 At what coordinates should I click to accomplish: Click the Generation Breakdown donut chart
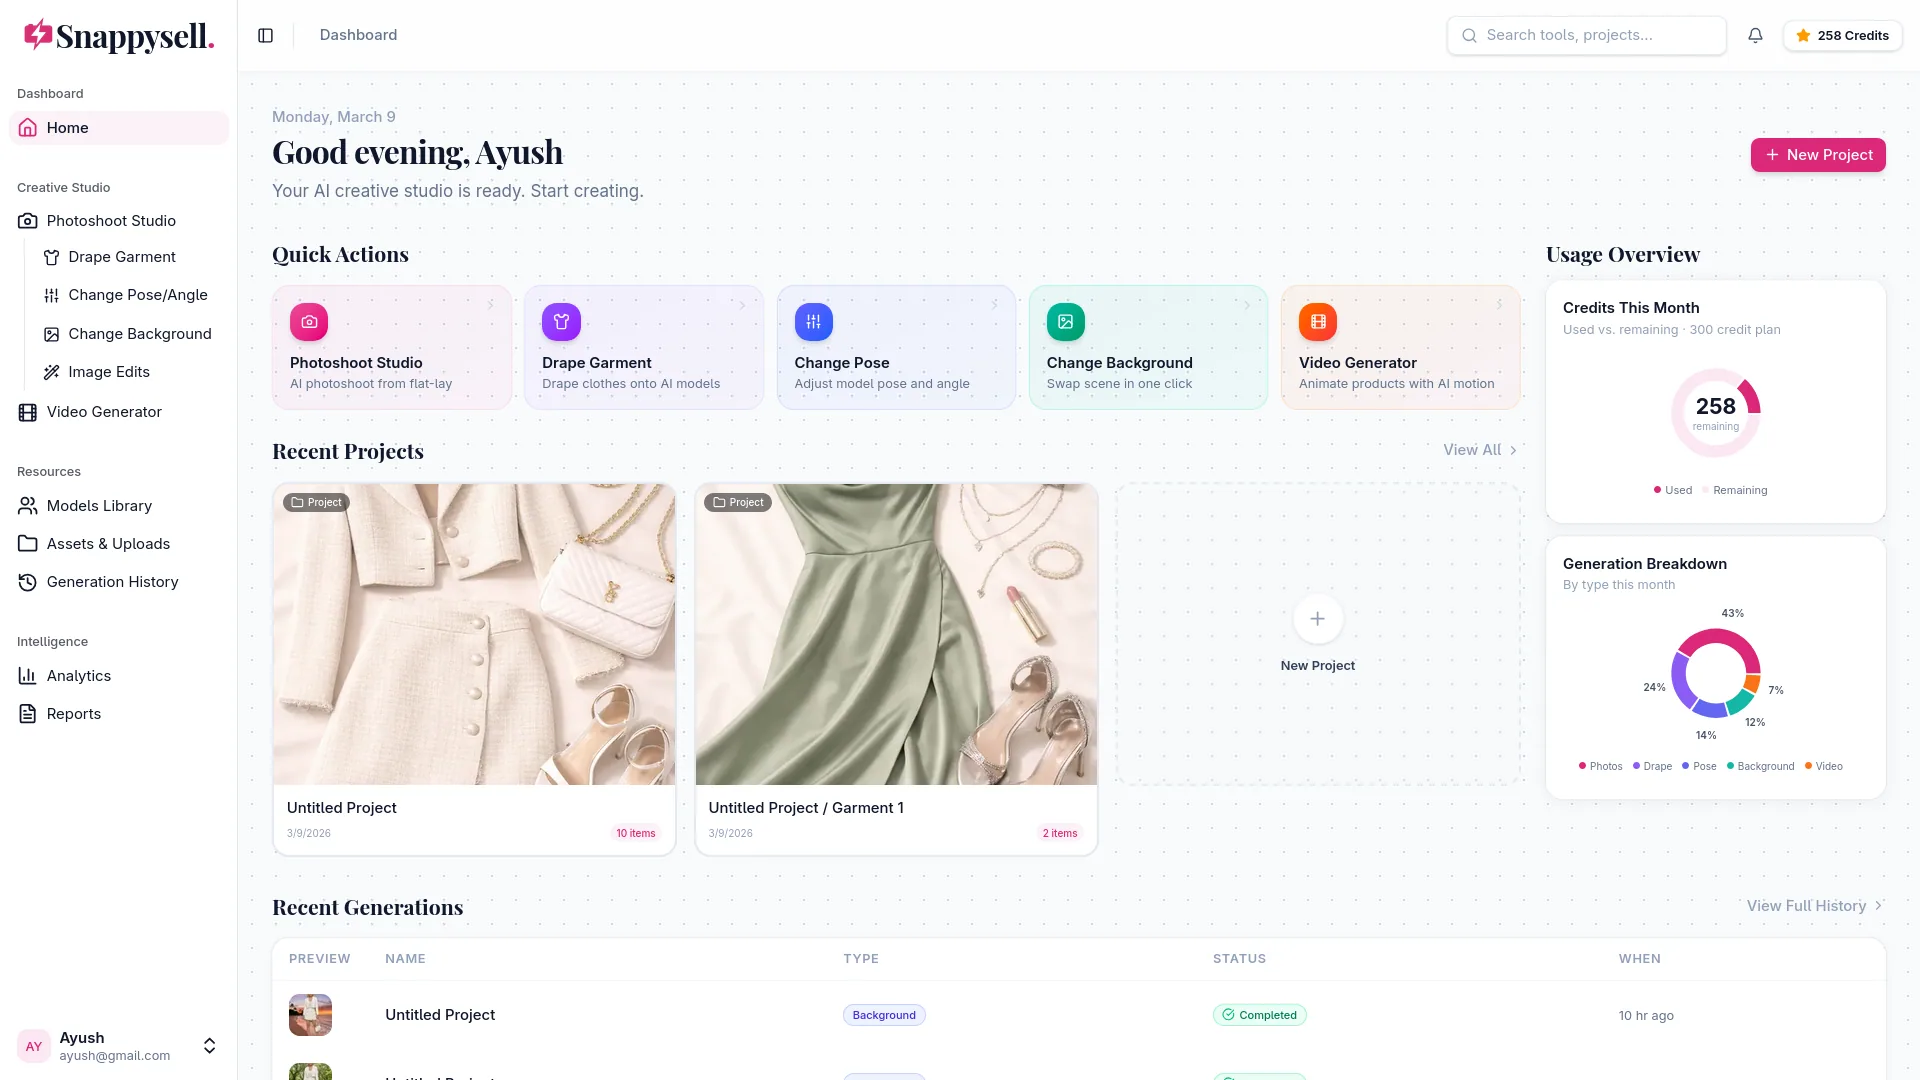pyautogui.click(x=1715, y=673)
